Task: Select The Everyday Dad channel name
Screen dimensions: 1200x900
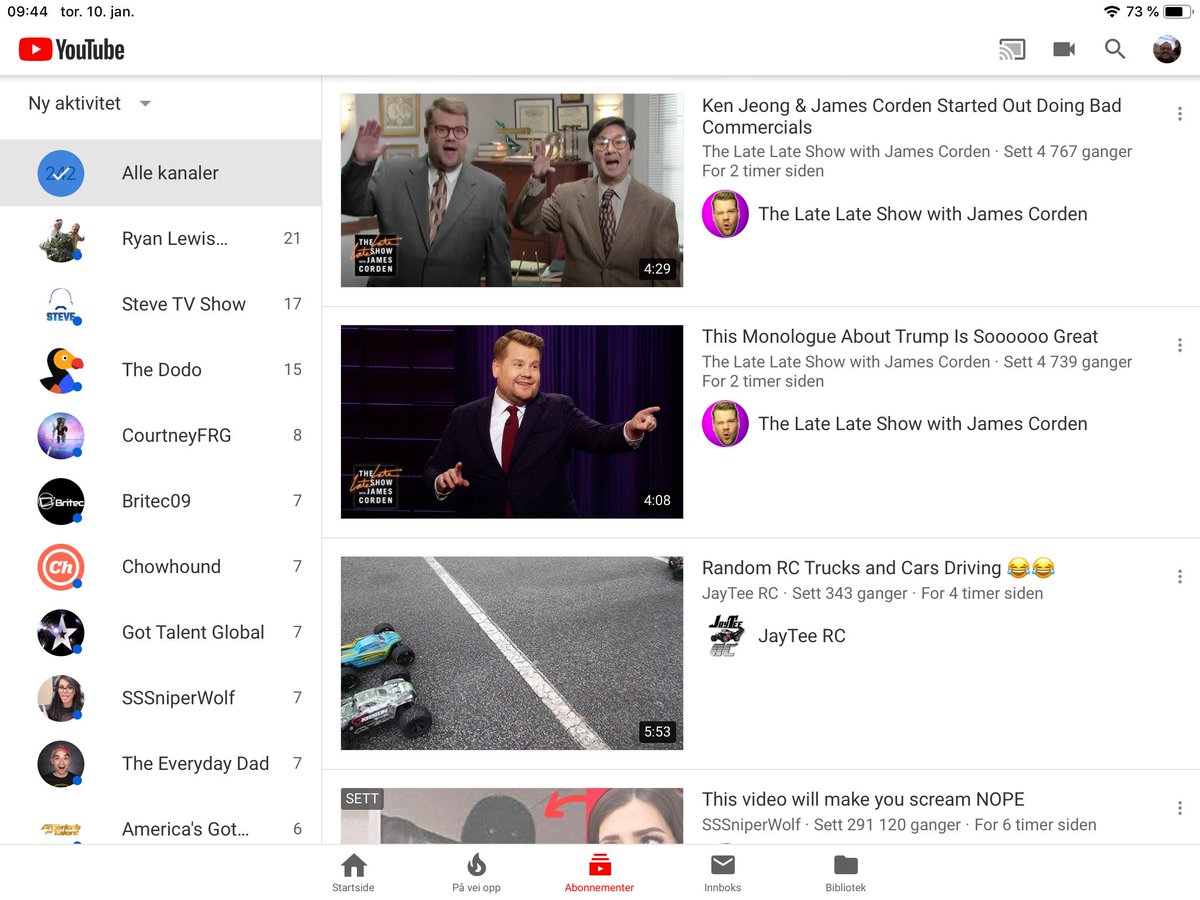Action: tap(195, 764)
